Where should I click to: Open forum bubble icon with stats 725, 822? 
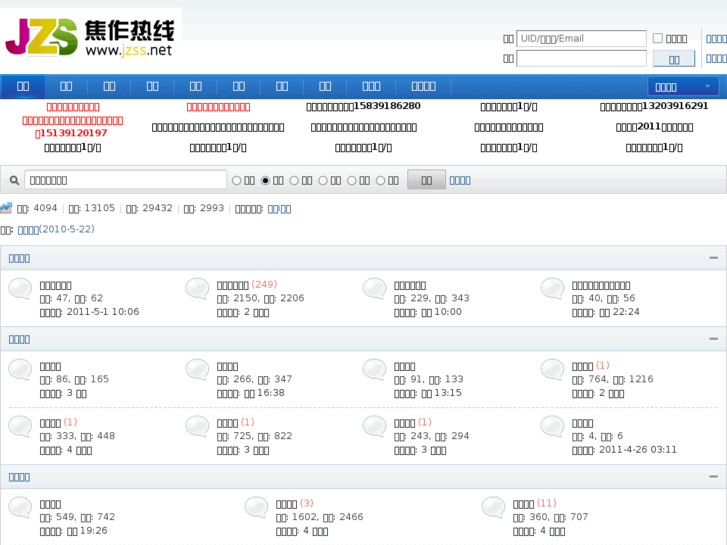click(198, 426)
